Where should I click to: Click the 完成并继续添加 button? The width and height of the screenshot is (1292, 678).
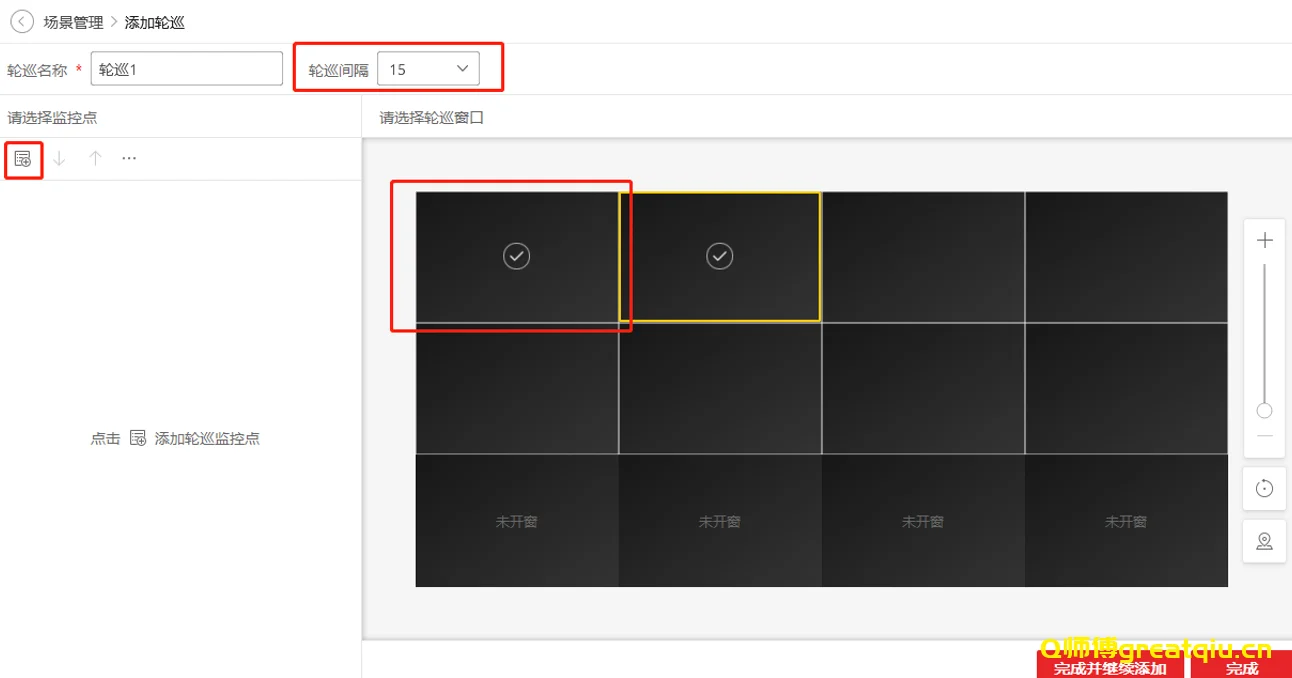[1110, 668]
